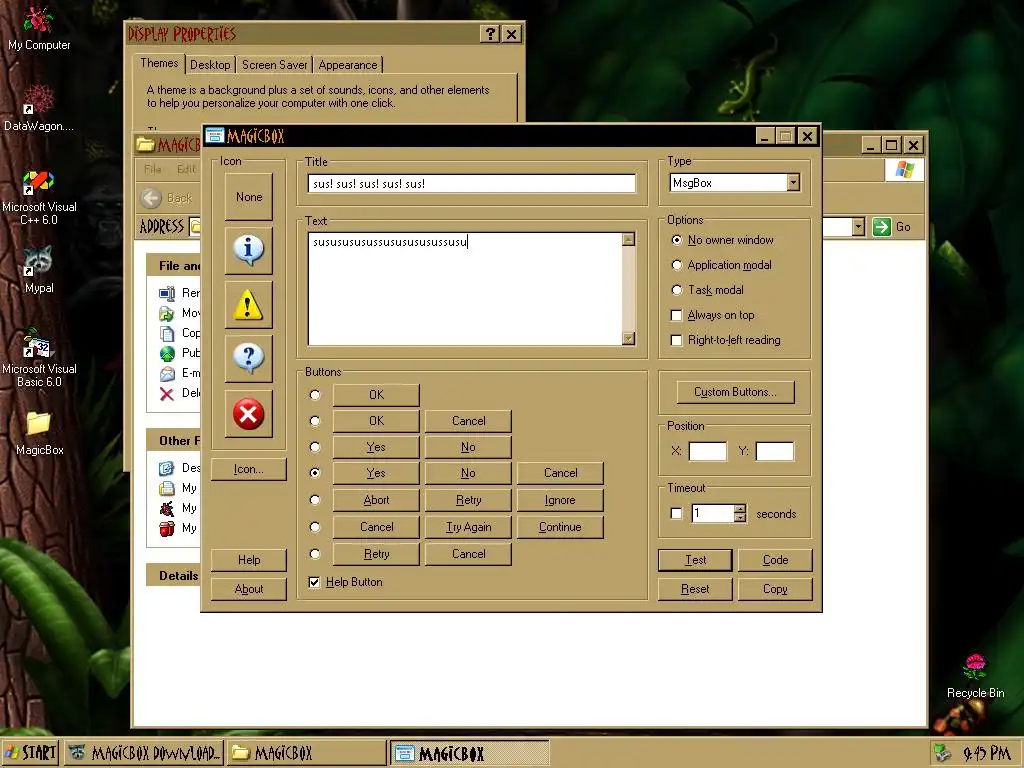Open the File menu in Explorer window
The width and height of the screenshot is (1024, 768).
[x=152, y=168]
